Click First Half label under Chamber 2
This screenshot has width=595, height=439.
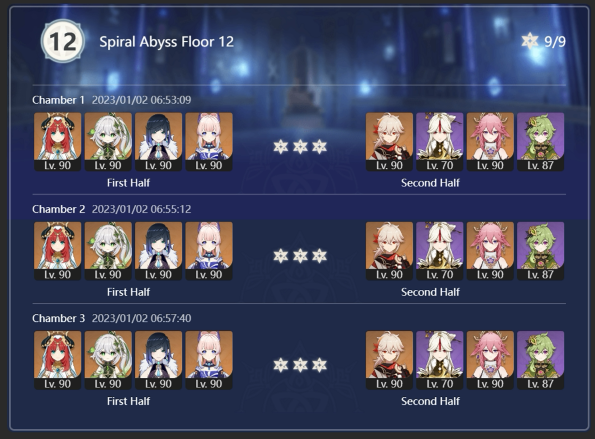128,292
